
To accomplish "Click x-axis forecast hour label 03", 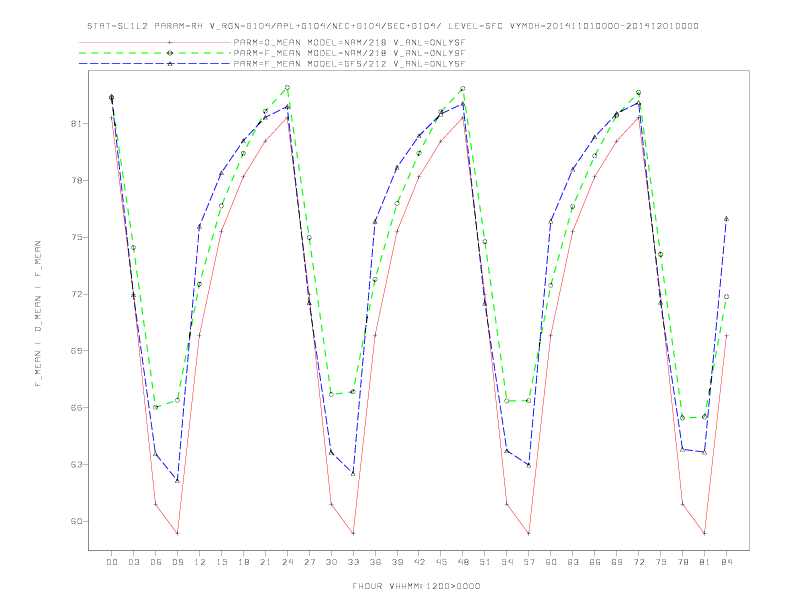I will pyautogui.click(x=133, y=562).
